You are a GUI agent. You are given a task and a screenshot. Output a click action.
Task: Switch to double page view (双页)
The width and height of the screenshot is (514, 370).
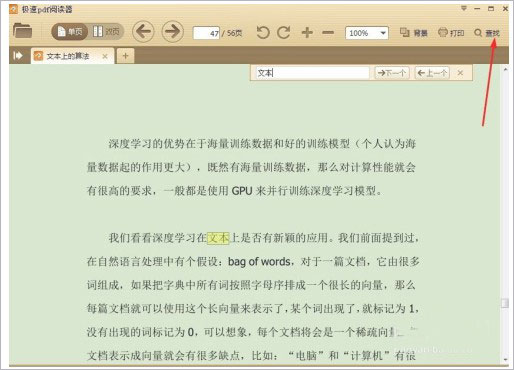point(106,32)
